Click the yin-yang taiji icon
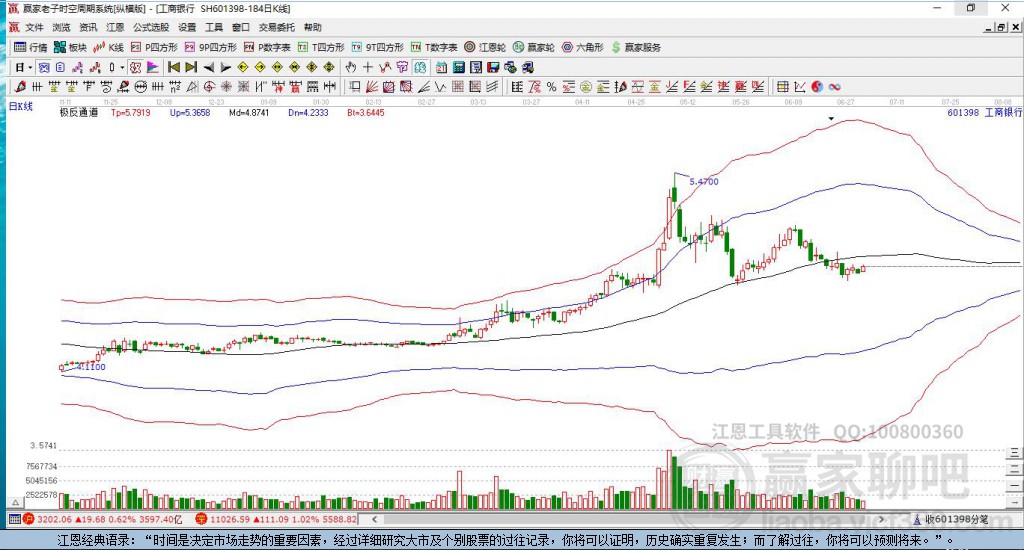Screen dimensions: 1024x550 817,87
